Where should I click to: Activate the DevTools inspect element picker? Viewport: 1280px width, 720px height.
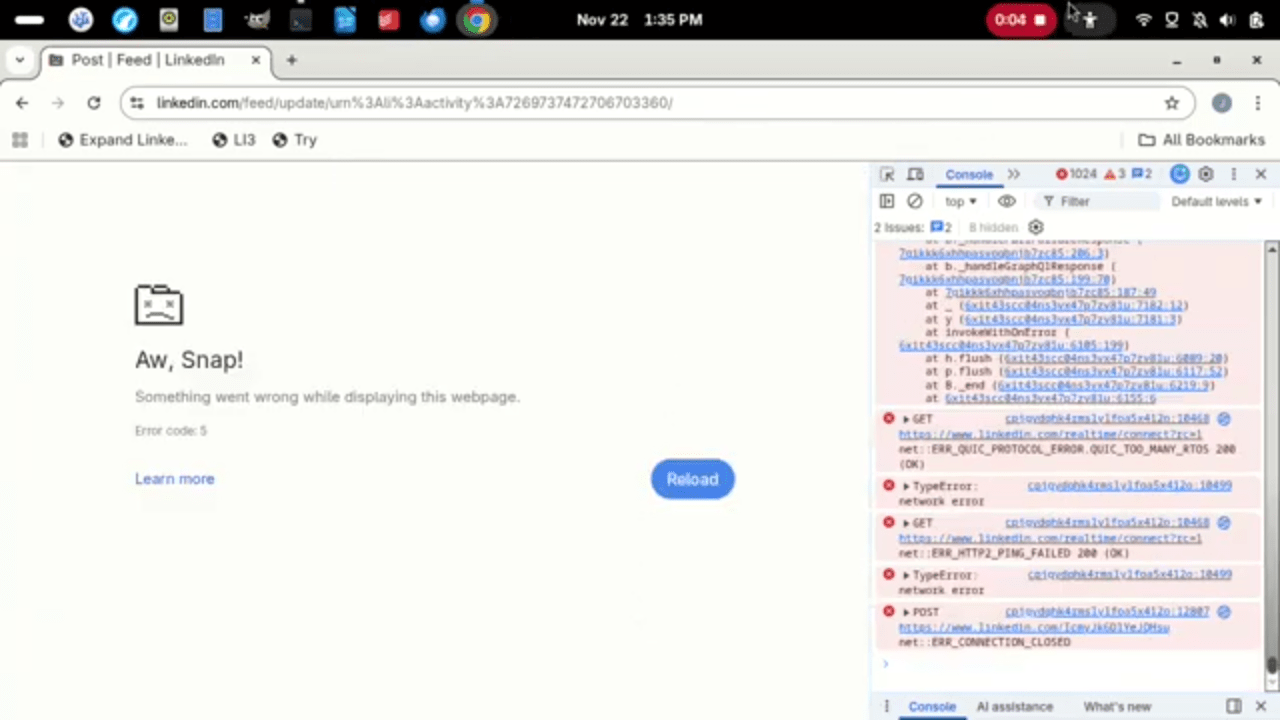coord(887,174)
